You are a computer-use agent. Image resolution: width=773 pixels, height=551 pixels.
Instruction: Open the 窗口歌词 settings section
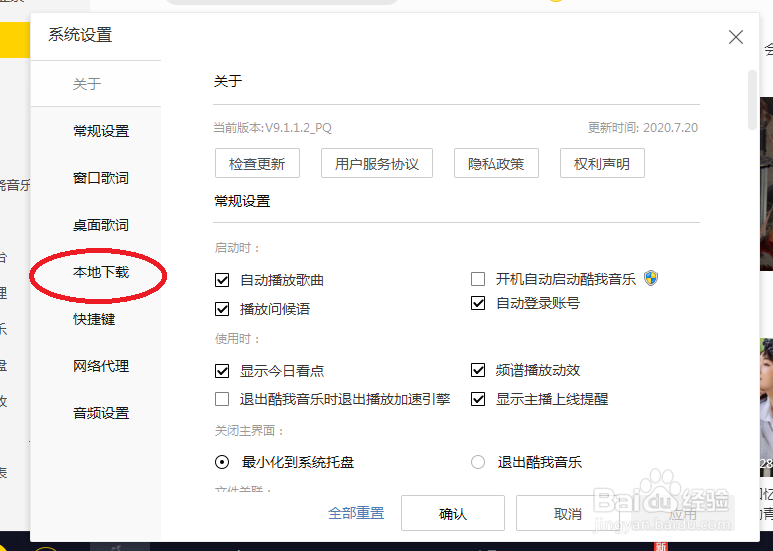pyautogui.click(x=101, y=178)
